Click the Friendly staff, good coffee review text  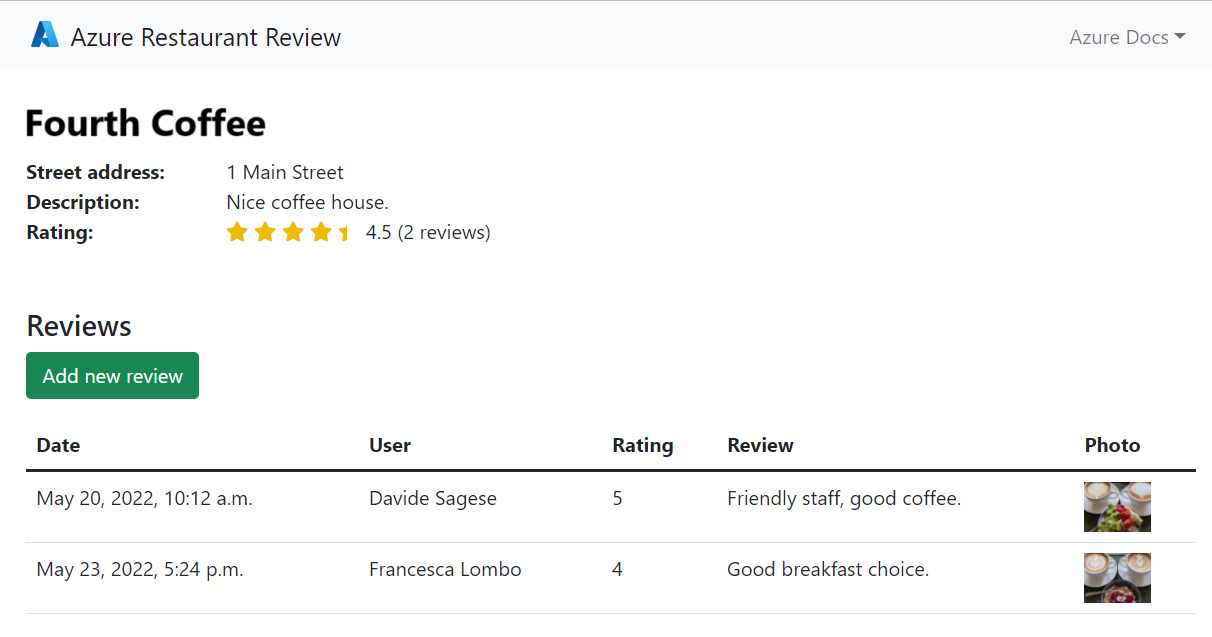pos(844,498)
